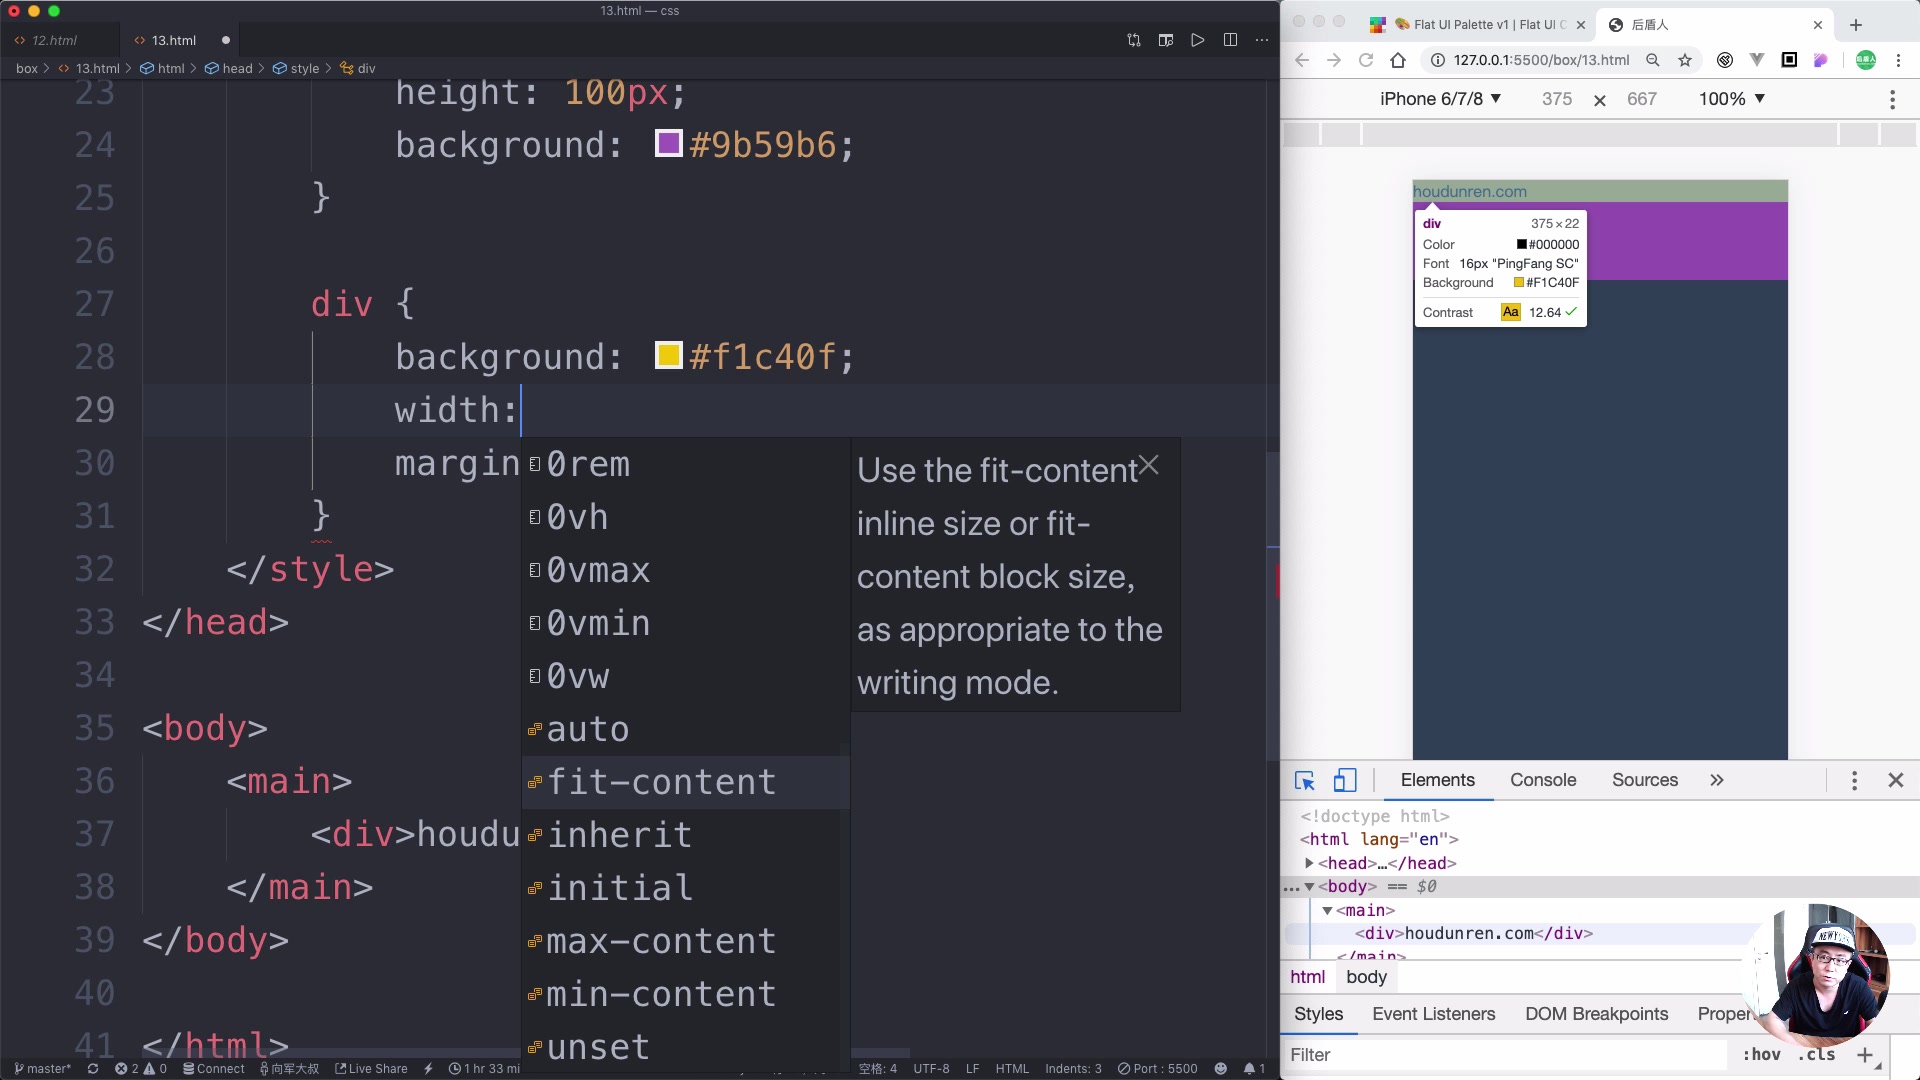Open the 100% zoom dropdown

tap(1732, 99)
